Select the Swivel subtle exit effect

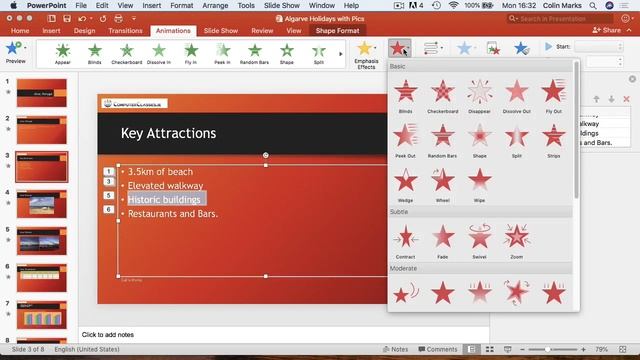479,241
